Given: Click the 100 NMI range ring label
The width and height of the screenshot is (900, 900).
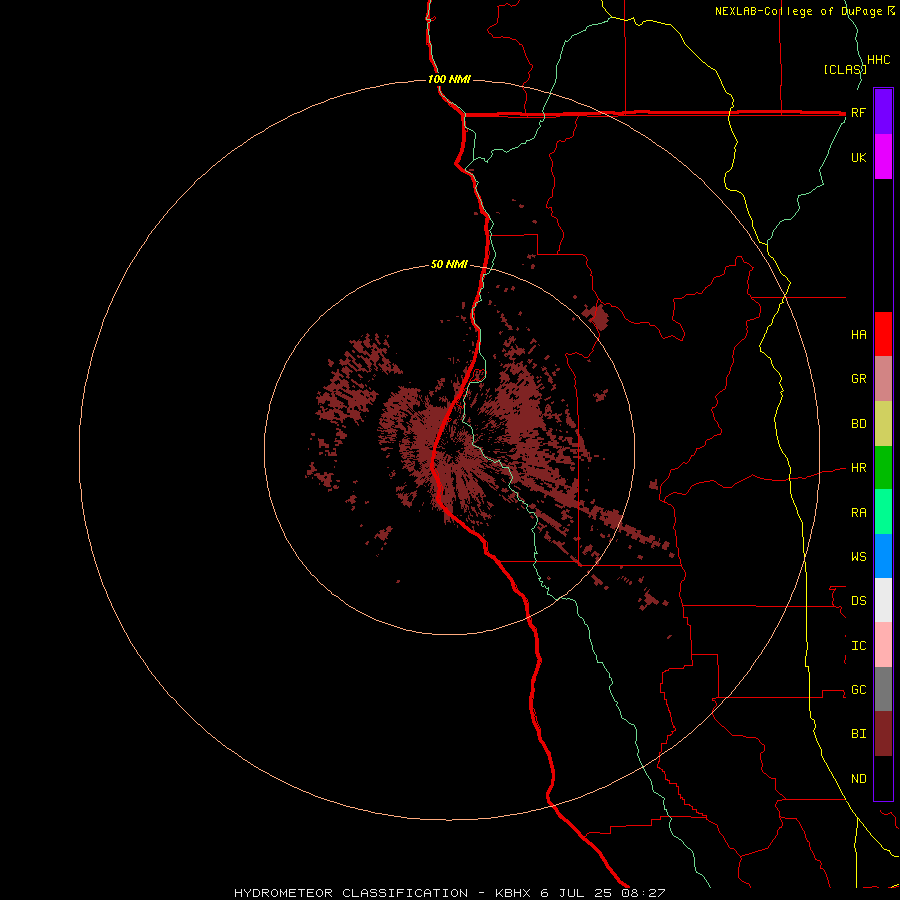Looking at the screenshot, I should (449, 79).
